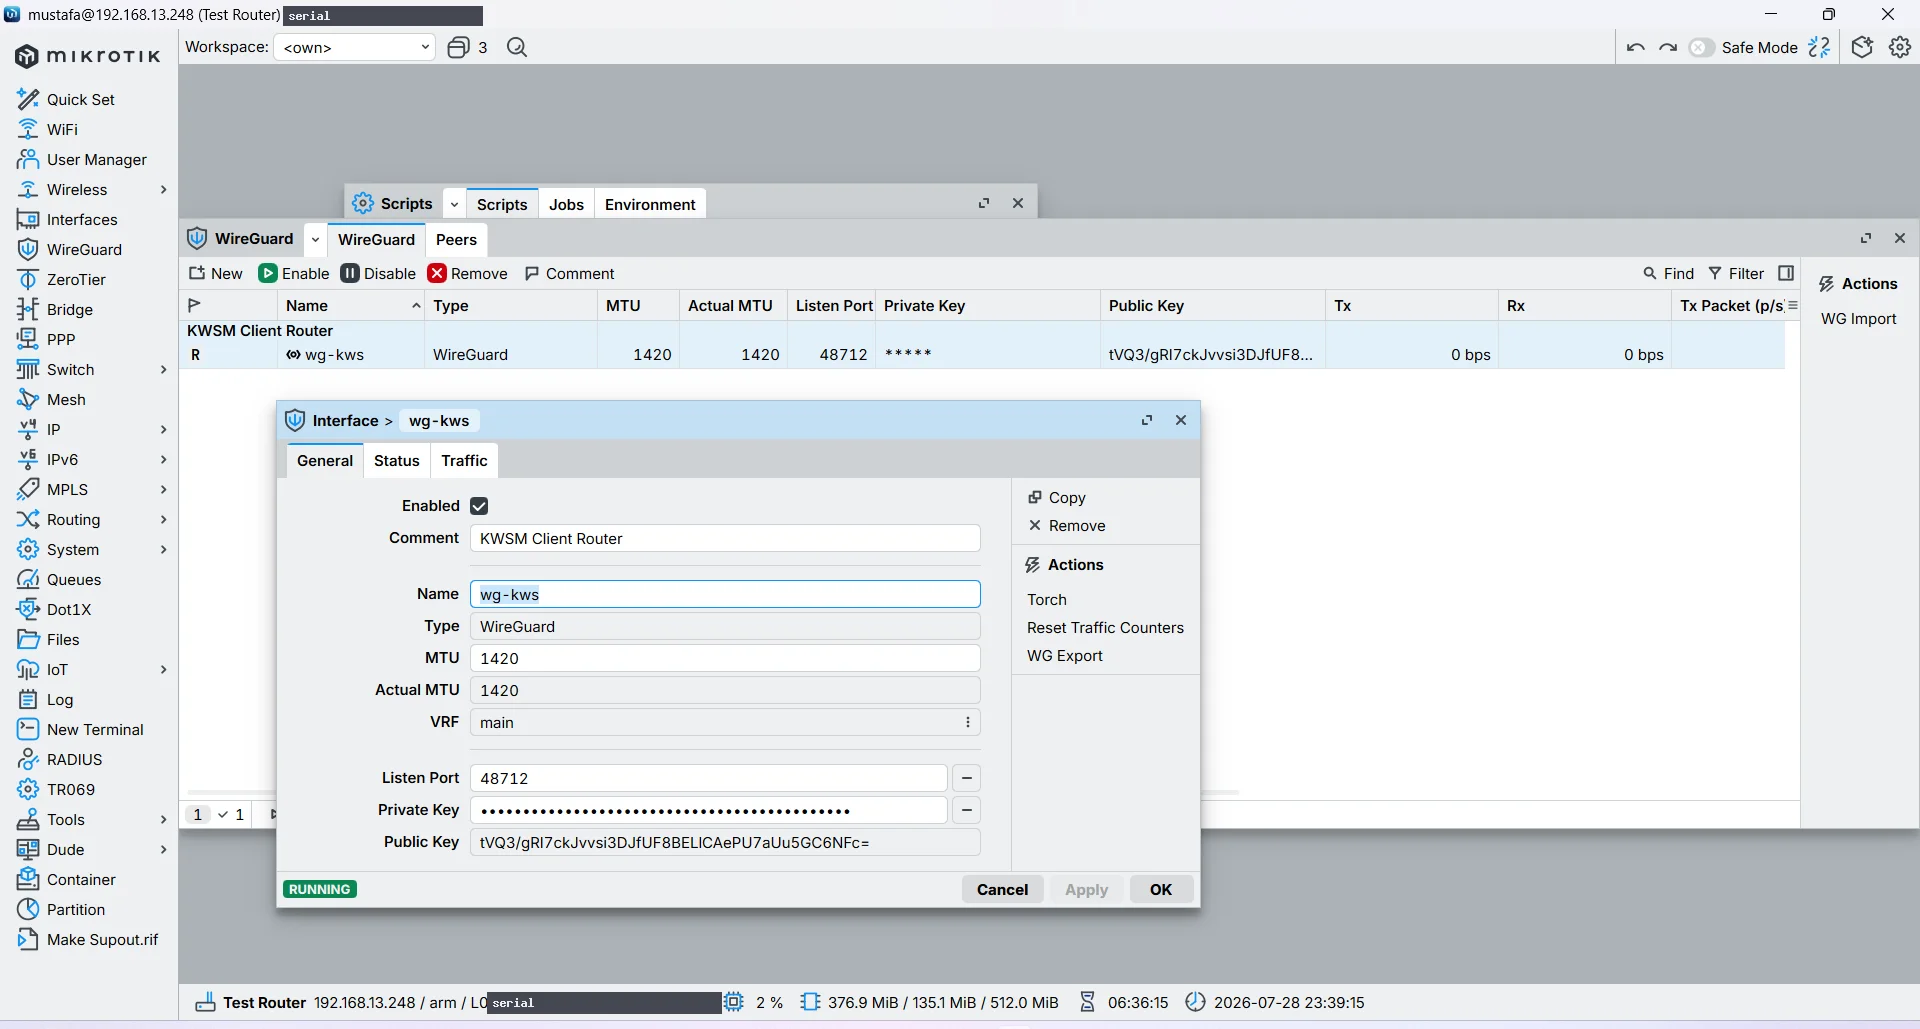Image resolution: width=1920 pixels, height=1029 pixels.
Task: Click the workspace search magnifier icon
Action: pos(517,47)
